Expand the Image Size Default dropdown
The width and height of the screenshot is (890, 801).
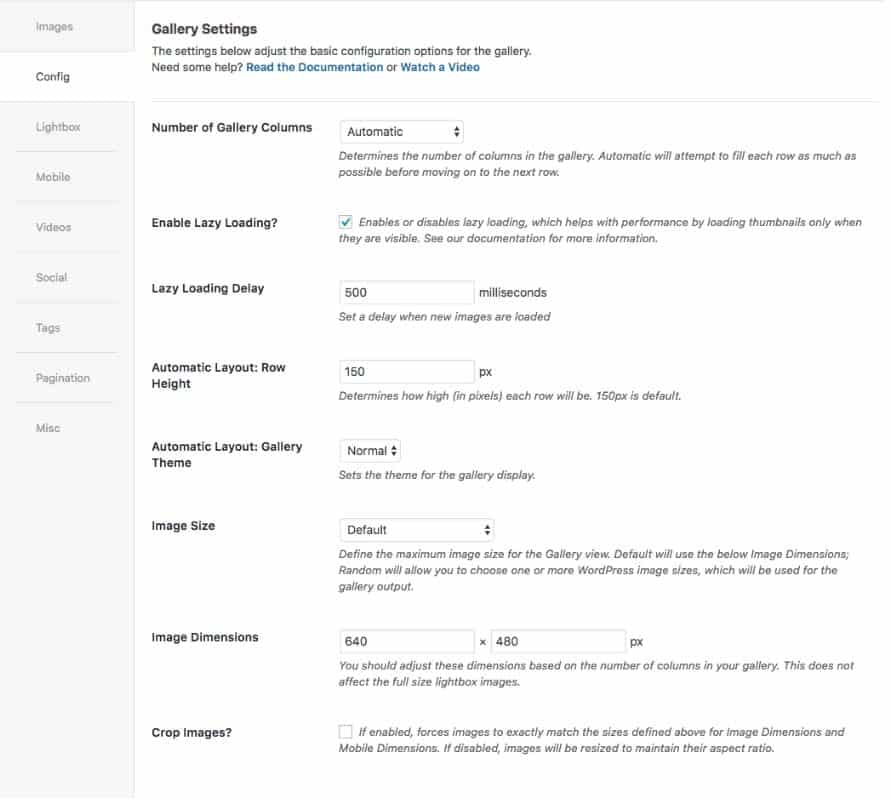point(417,530)
